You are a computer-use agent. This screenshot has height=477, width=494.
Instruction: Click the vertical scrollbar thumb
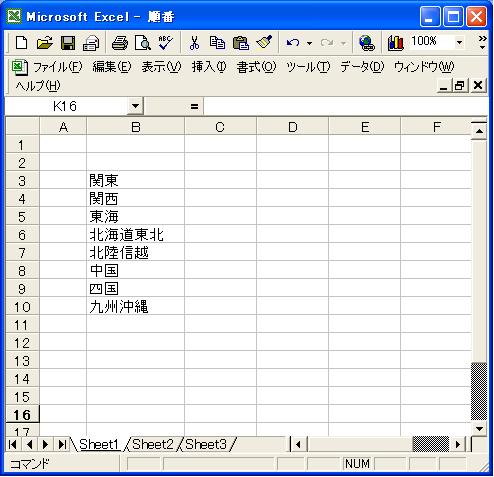pos(479,391)
